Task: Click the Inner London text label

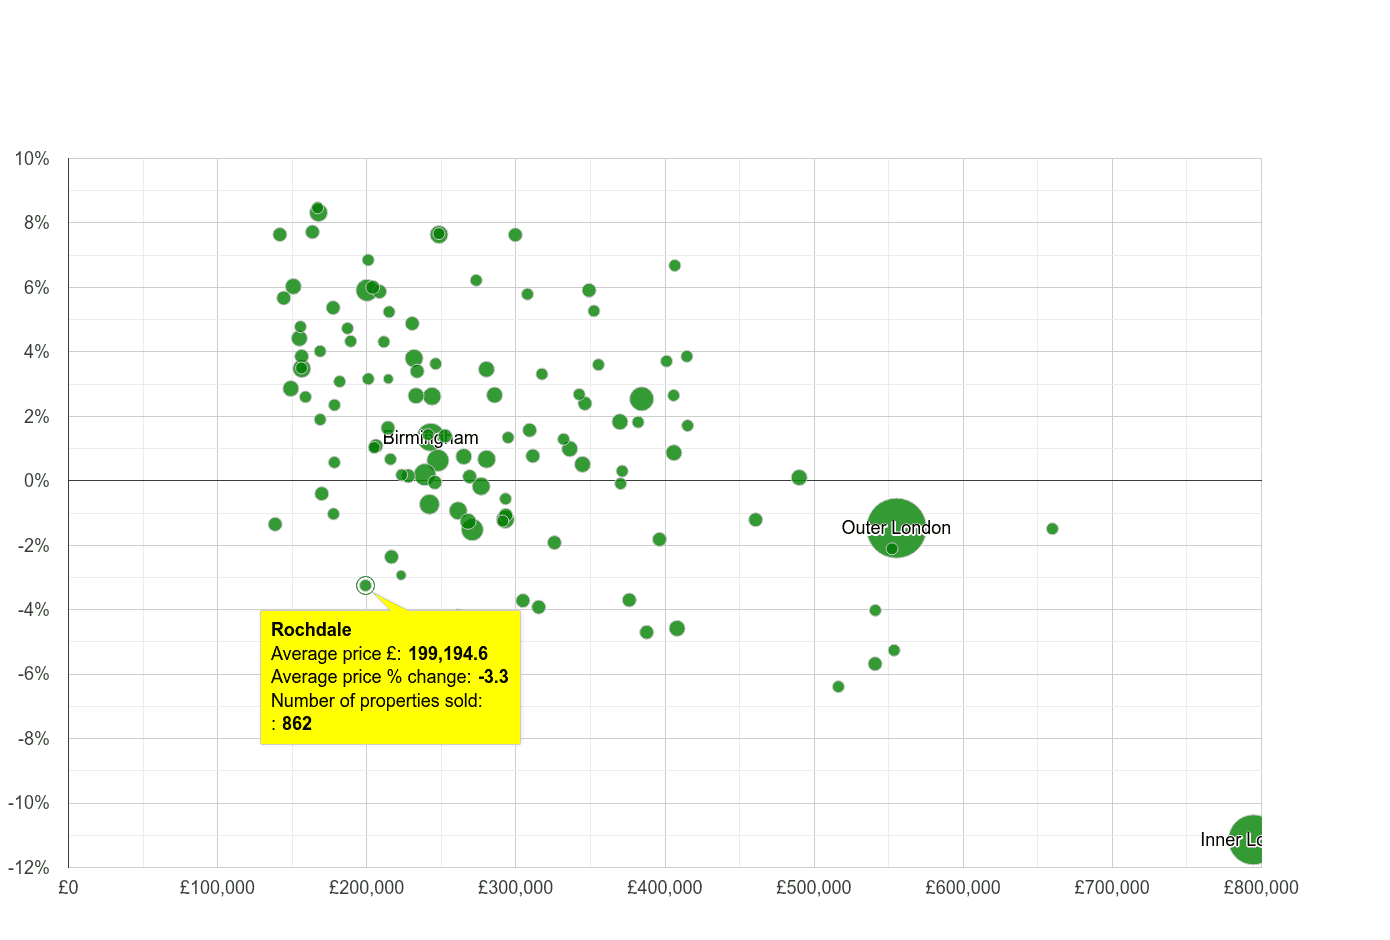Action: tap(1232, 840)
